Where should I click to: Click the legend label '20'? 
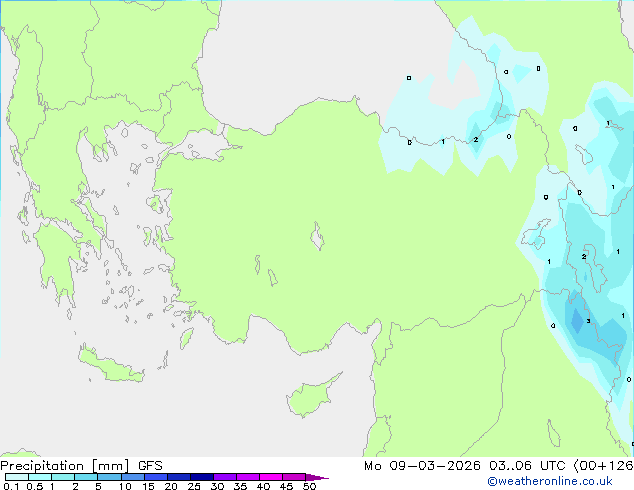171,486
